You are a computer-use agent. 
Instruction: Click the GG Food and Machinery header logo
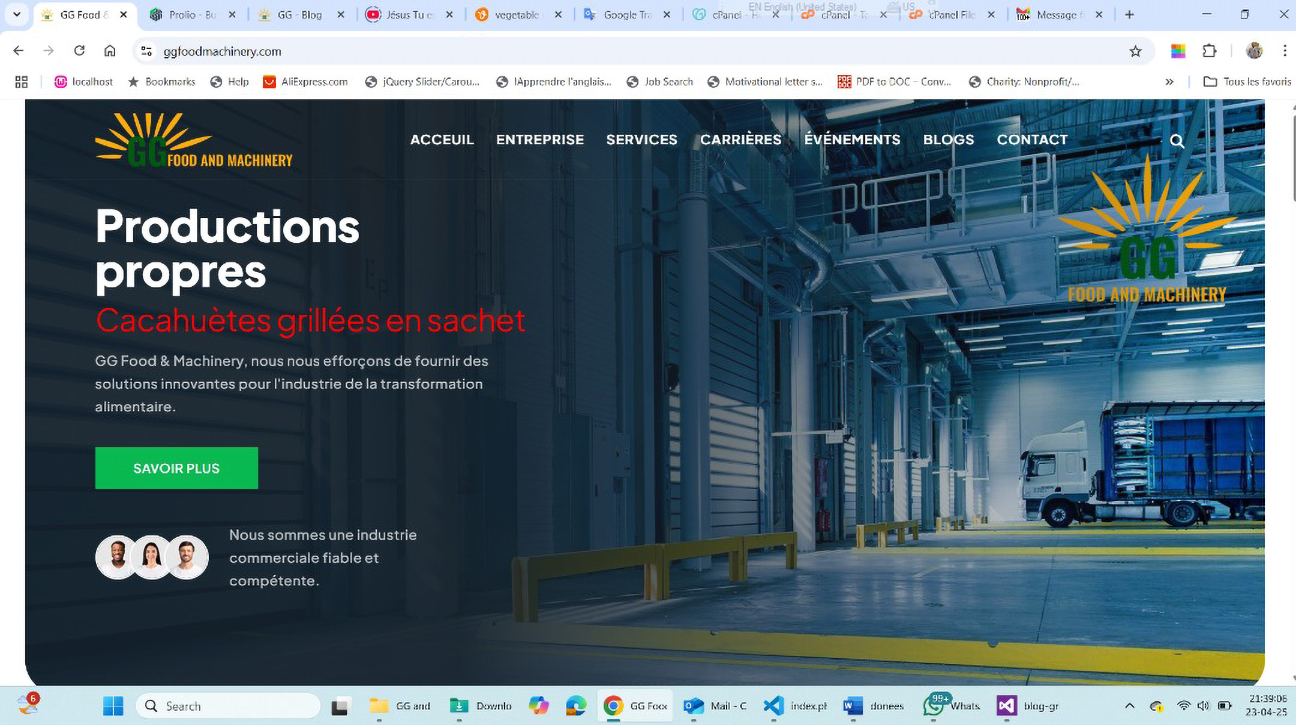(193, 140)
